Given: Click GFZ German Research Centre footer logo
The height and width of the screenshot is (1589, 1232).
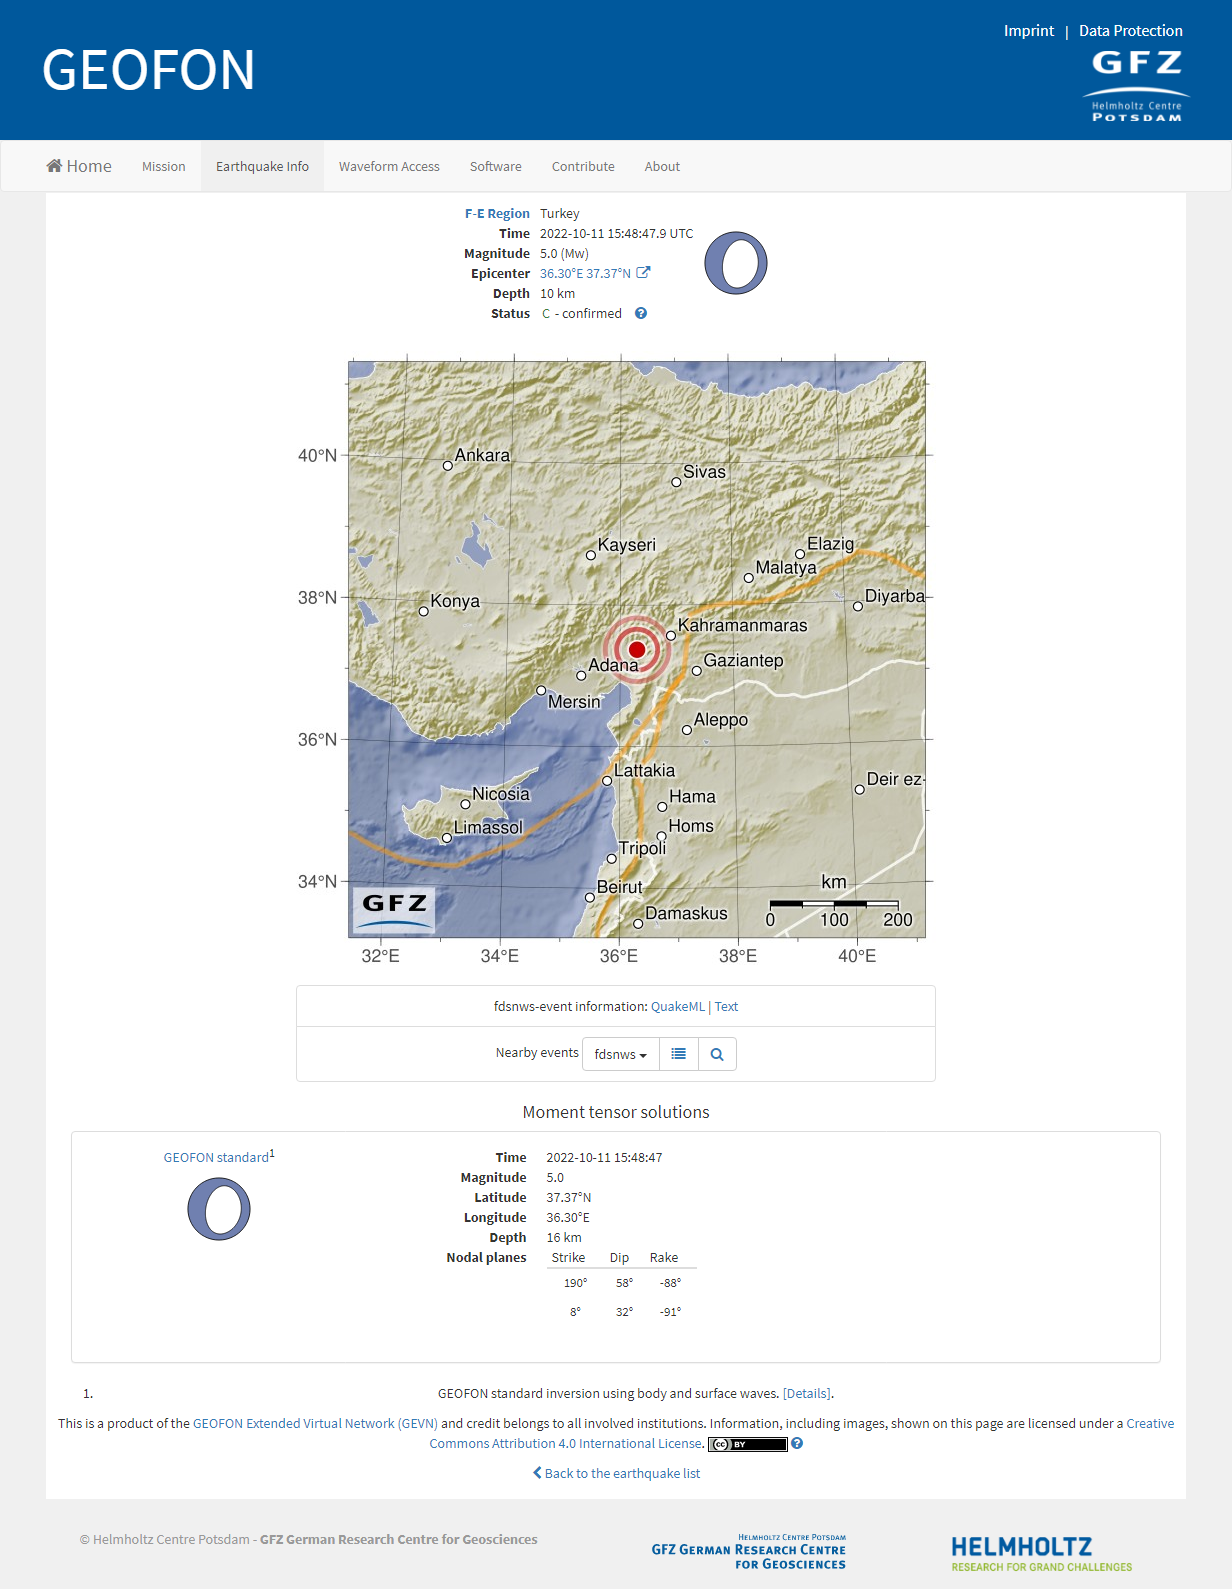Looking at the screenshot, I should tap(748, 1552).
